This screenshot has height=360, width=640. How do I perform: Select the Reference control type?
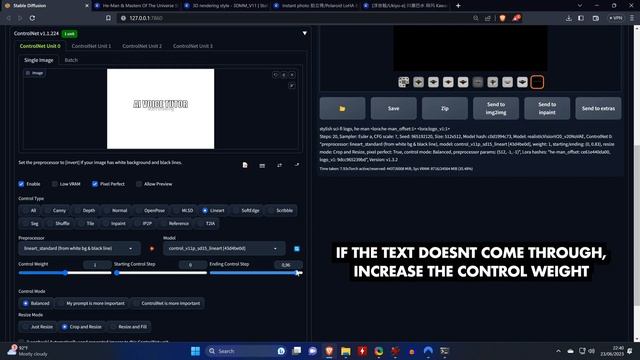click(x=175, y=224)
